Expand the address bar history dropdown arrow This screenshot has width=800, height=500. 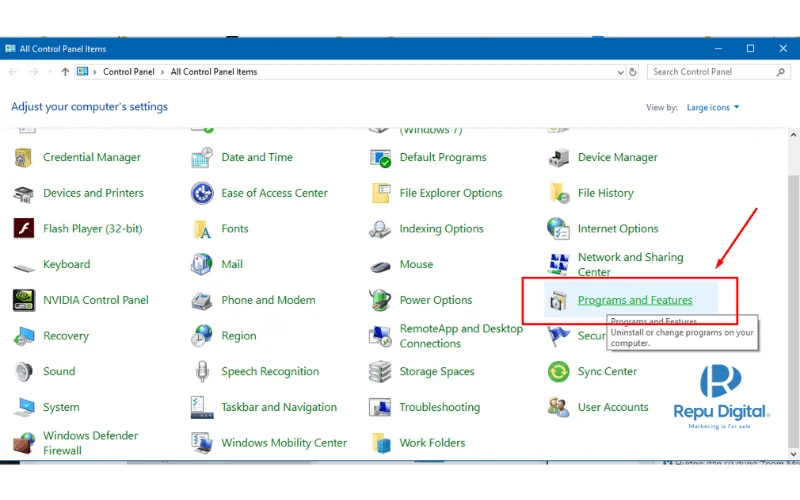(620, 72)
